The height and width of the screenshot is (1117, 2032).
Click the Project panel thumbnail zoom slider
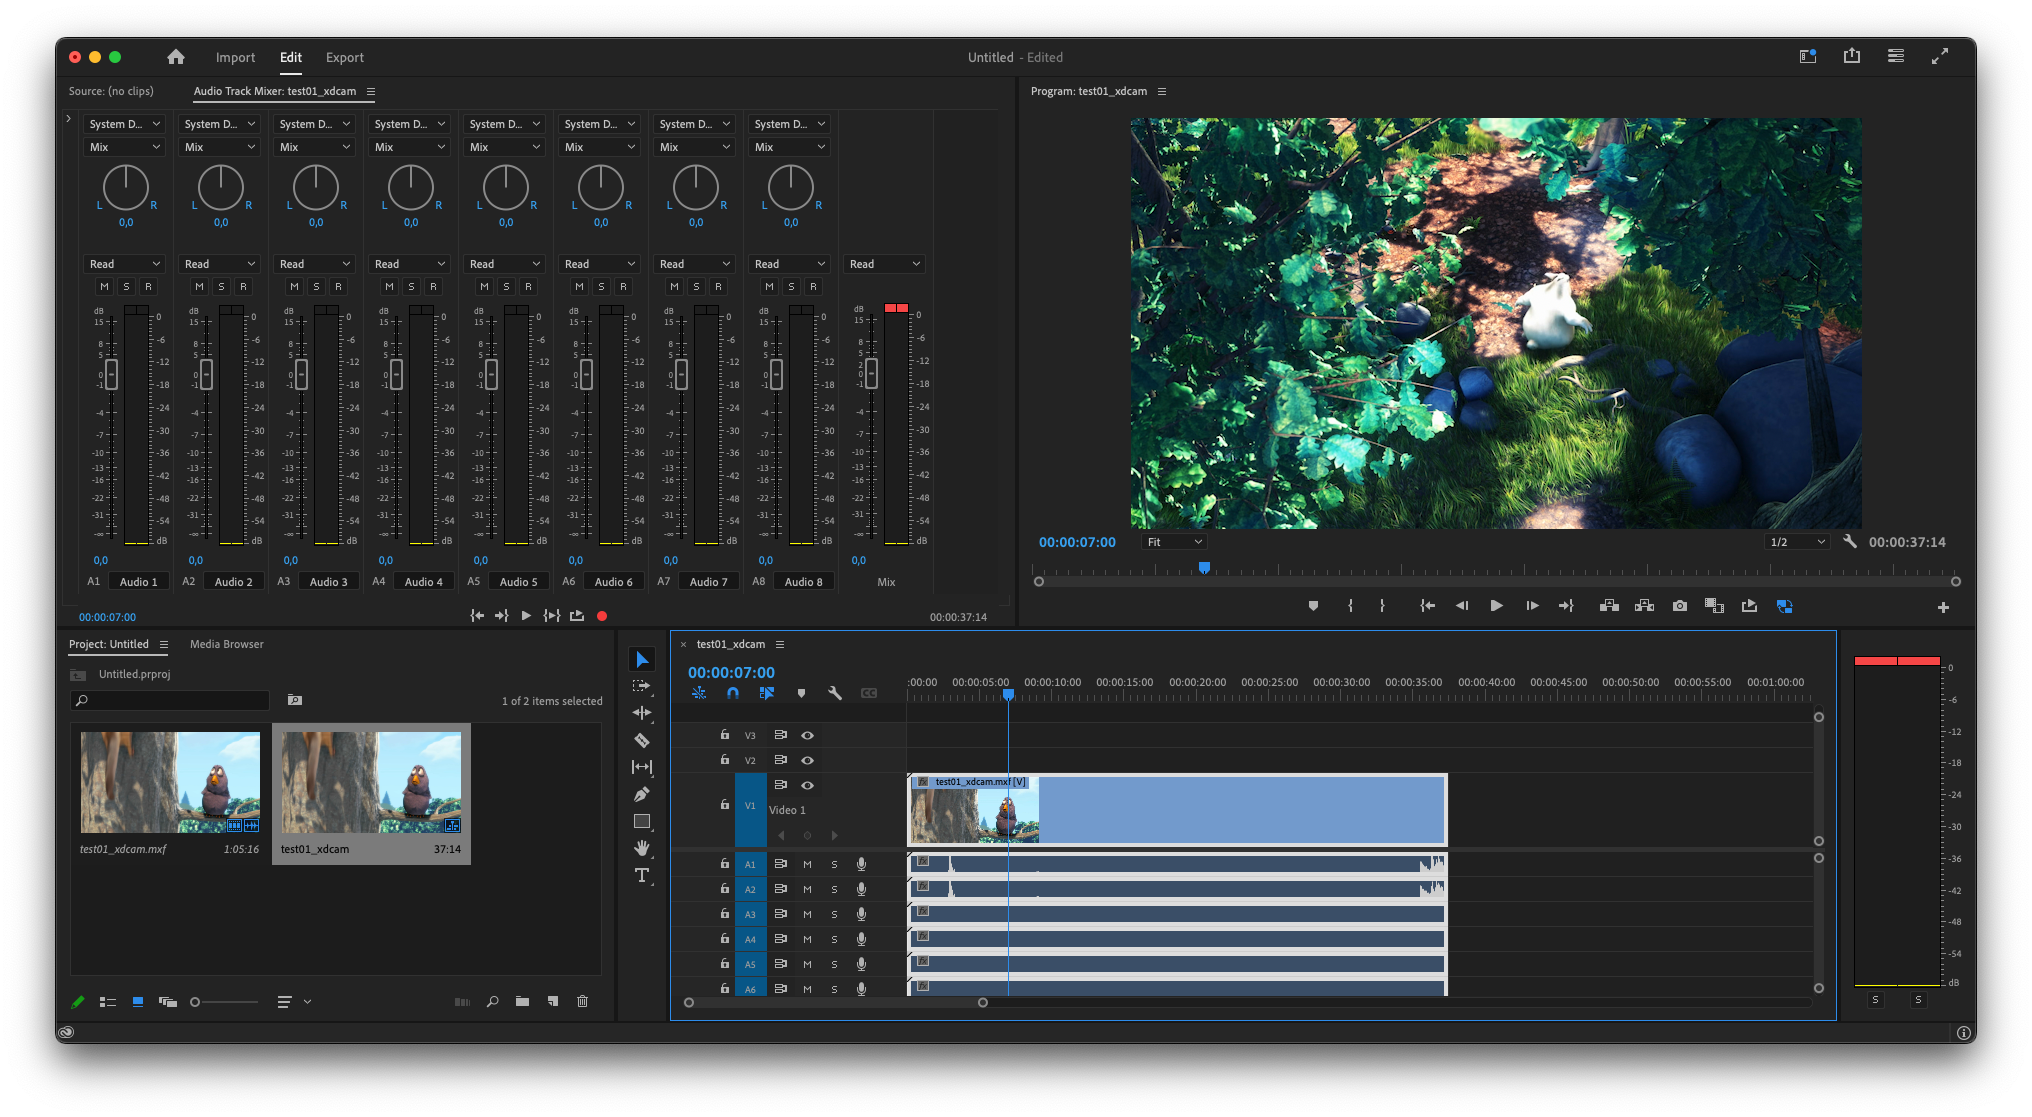225,1001
